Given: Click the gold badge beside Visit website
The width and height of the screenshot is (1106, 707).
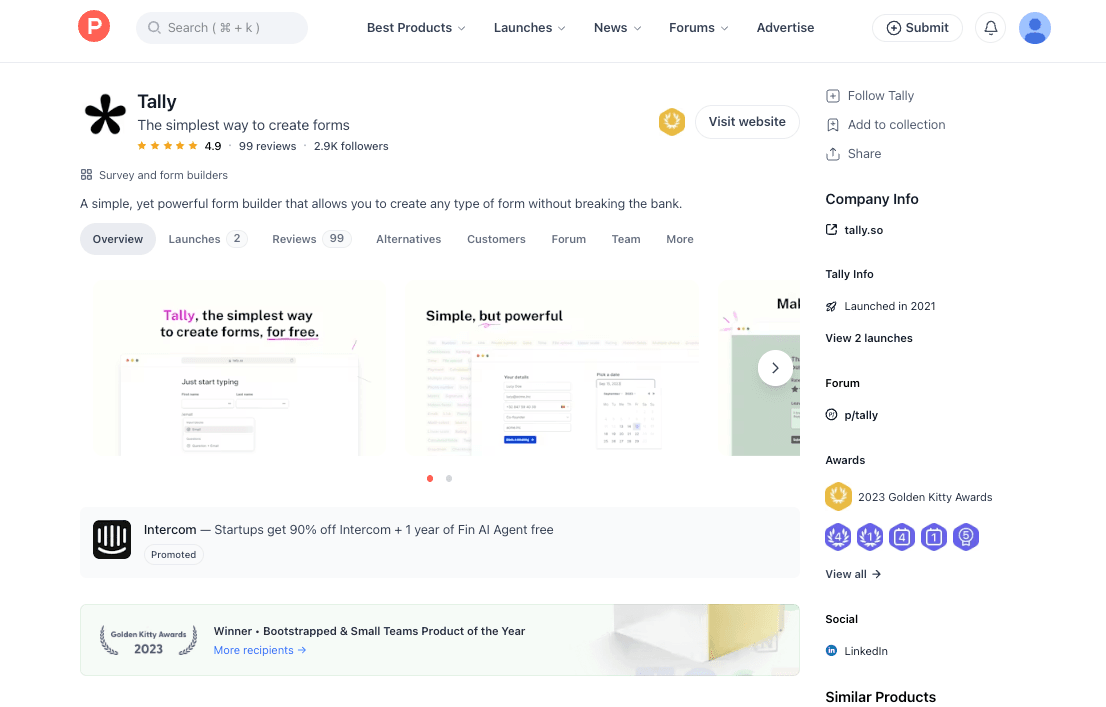Looking at the screenshot, I should pyautogui.click(x=672, y=122).
